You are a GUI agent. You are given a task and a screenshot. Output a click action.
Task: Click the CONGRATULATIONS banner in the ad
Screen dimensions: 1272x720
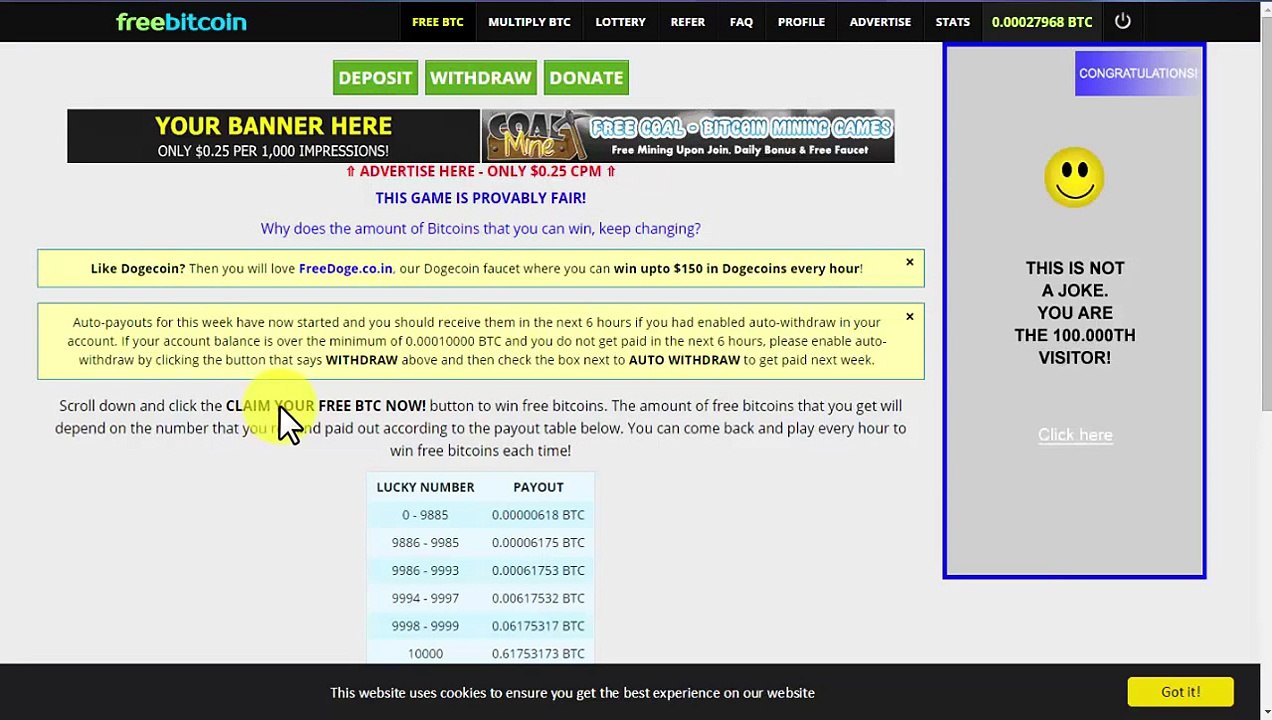click(1138, 73)
